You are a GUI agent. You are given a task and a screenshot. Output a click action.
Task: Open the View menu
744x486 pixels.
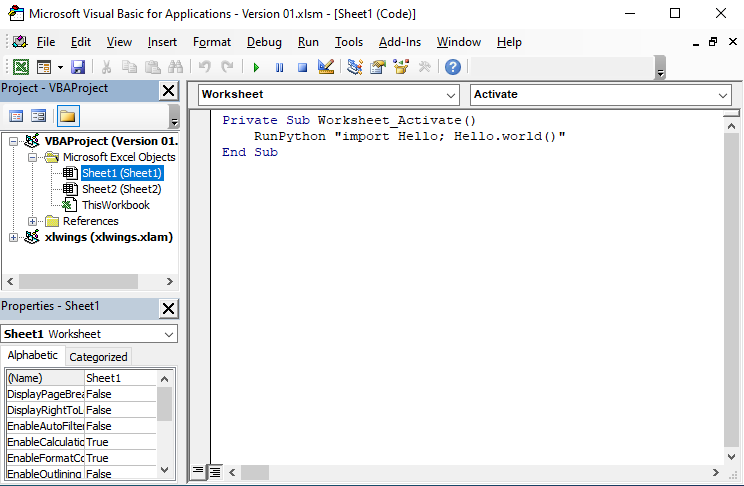[x=119, y=42]
